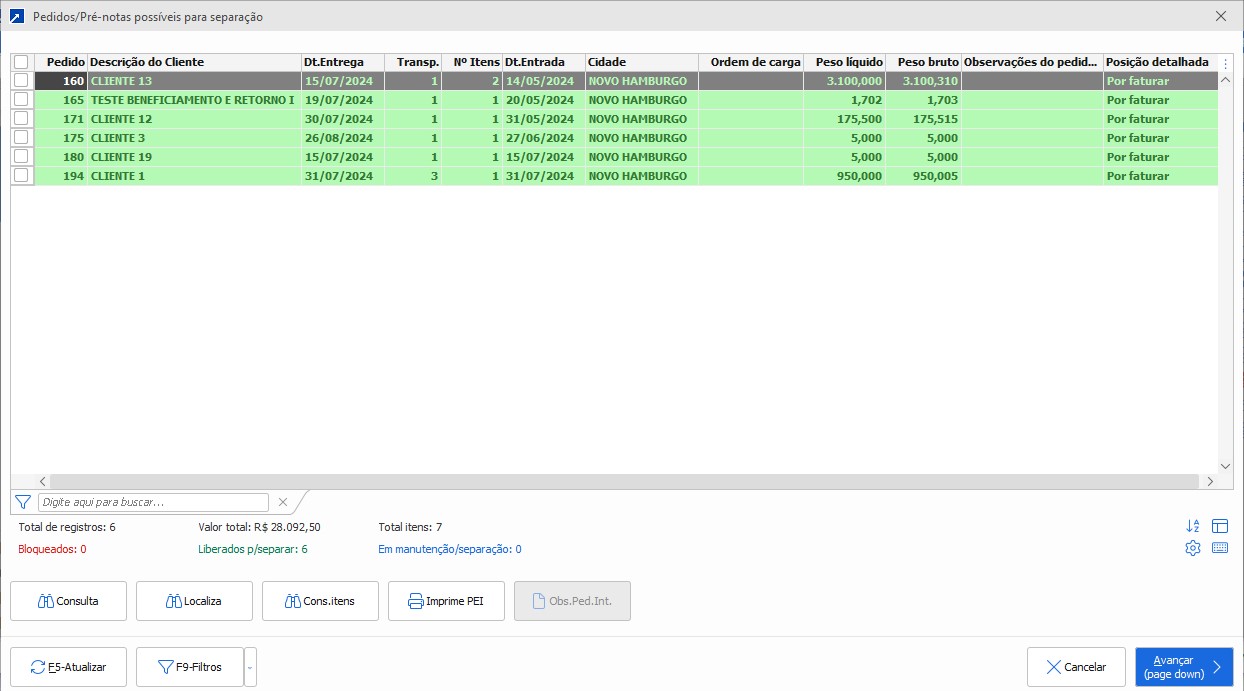Focus the 'Digite aqui para buscar' search field
The image size is (1244, 691).
[153, 502]
